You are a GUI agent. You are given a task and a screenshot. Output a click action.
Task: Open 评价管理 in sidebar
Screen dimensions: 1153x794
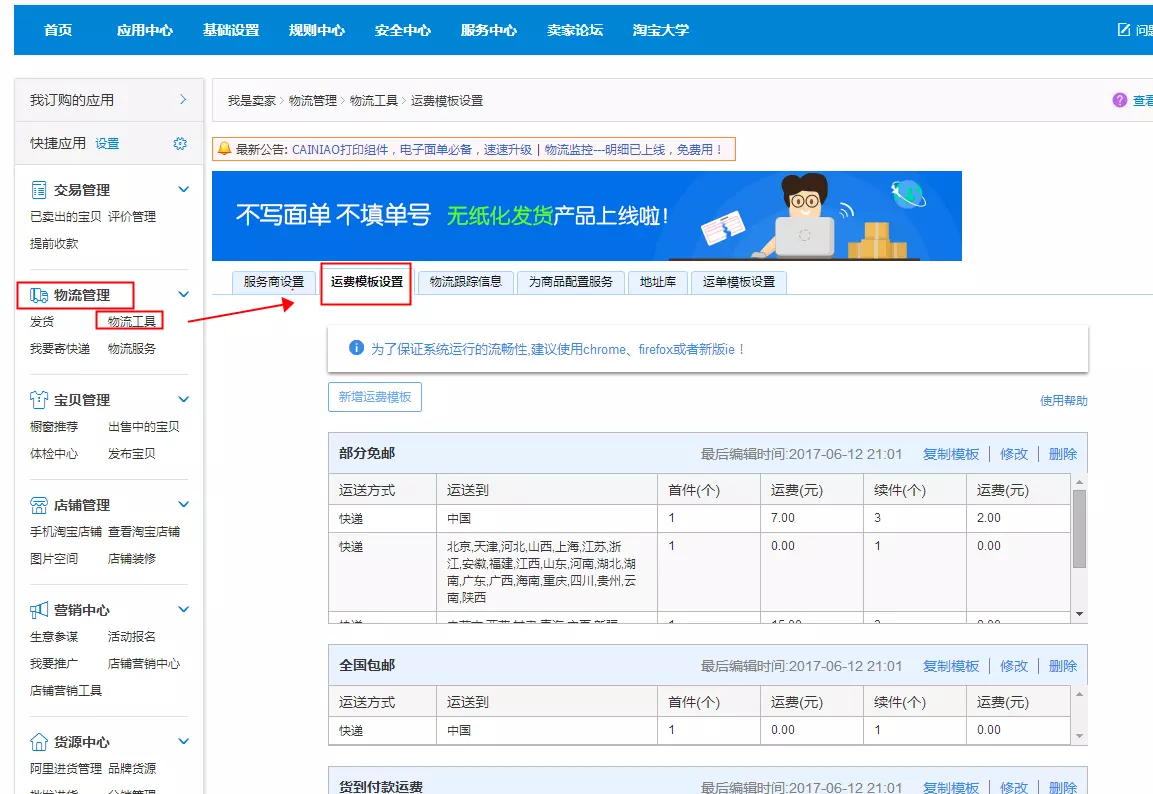132,217
